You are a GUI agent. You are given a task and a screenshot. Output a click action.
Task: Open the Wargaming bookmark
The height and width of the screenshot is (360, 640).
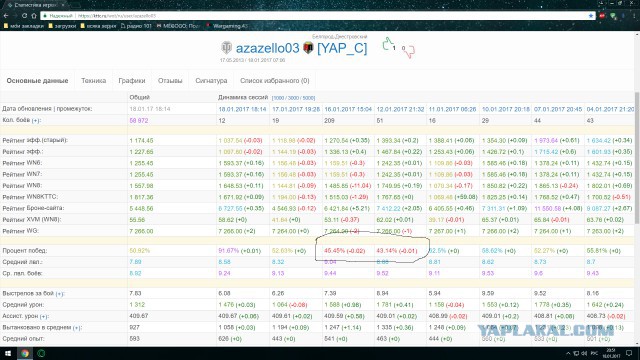227,26
